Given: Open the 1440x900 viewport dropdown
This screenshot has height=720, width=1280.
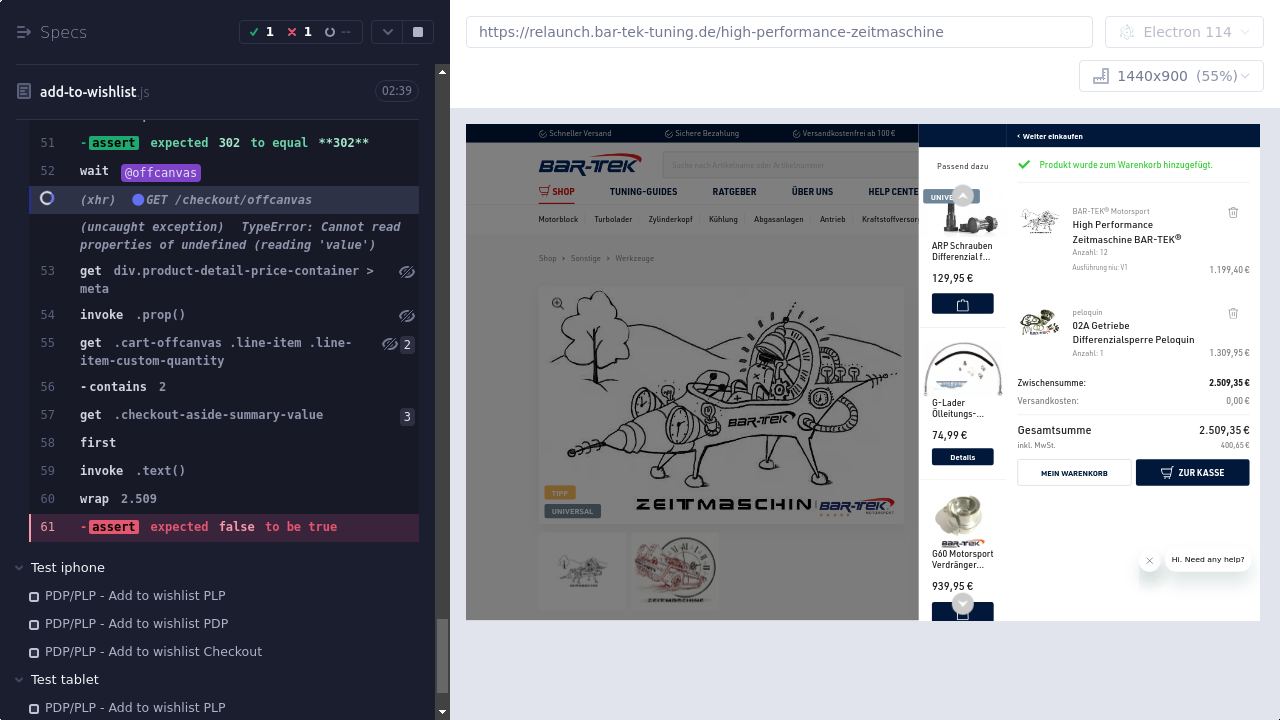Looking at the screenshot, I should pyautogui.click(x=1170, y=76).
